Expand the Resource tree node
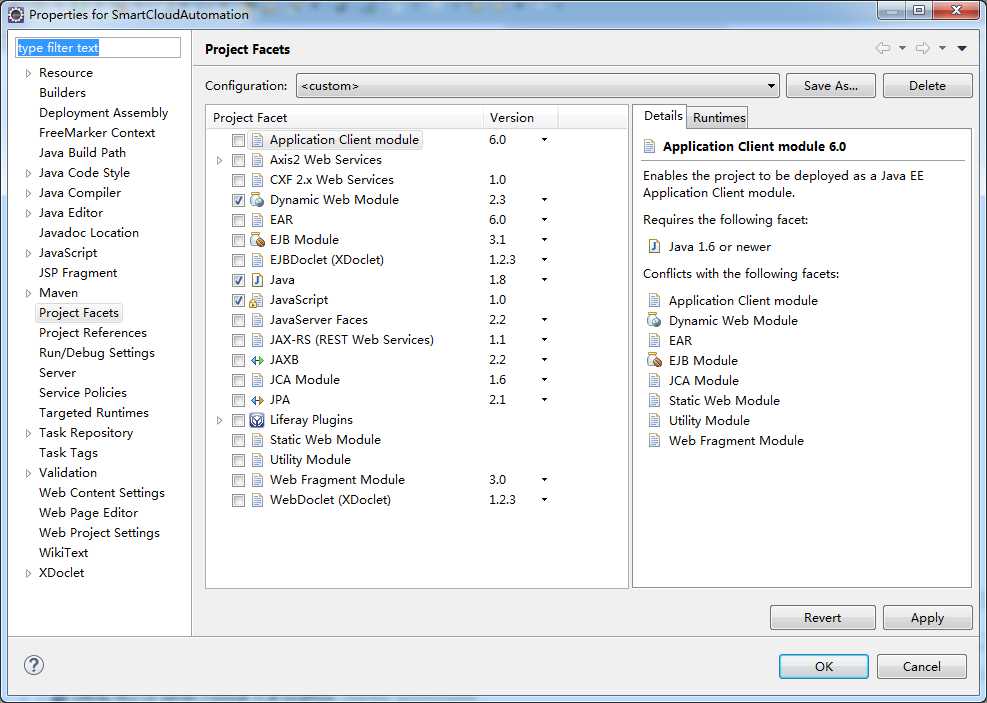The height and width of the screenshot is (703, 987). pyautogui.click(x=28, y=73)
